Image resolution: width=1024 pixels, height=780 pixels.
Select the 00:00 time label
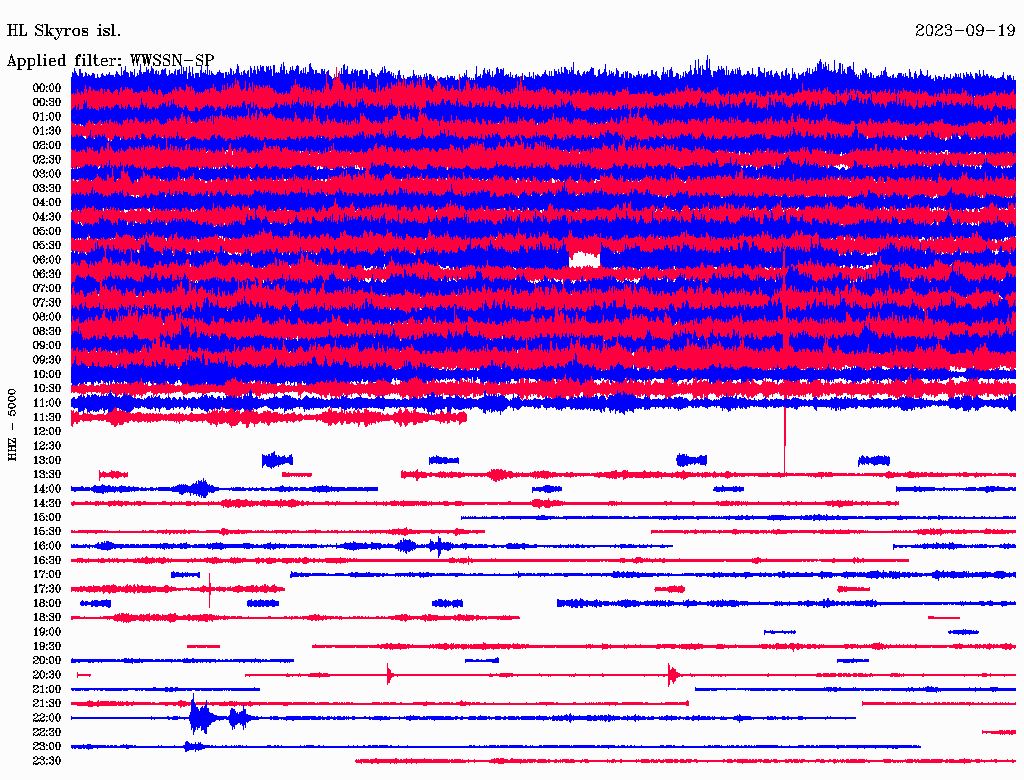click(47, 88)
